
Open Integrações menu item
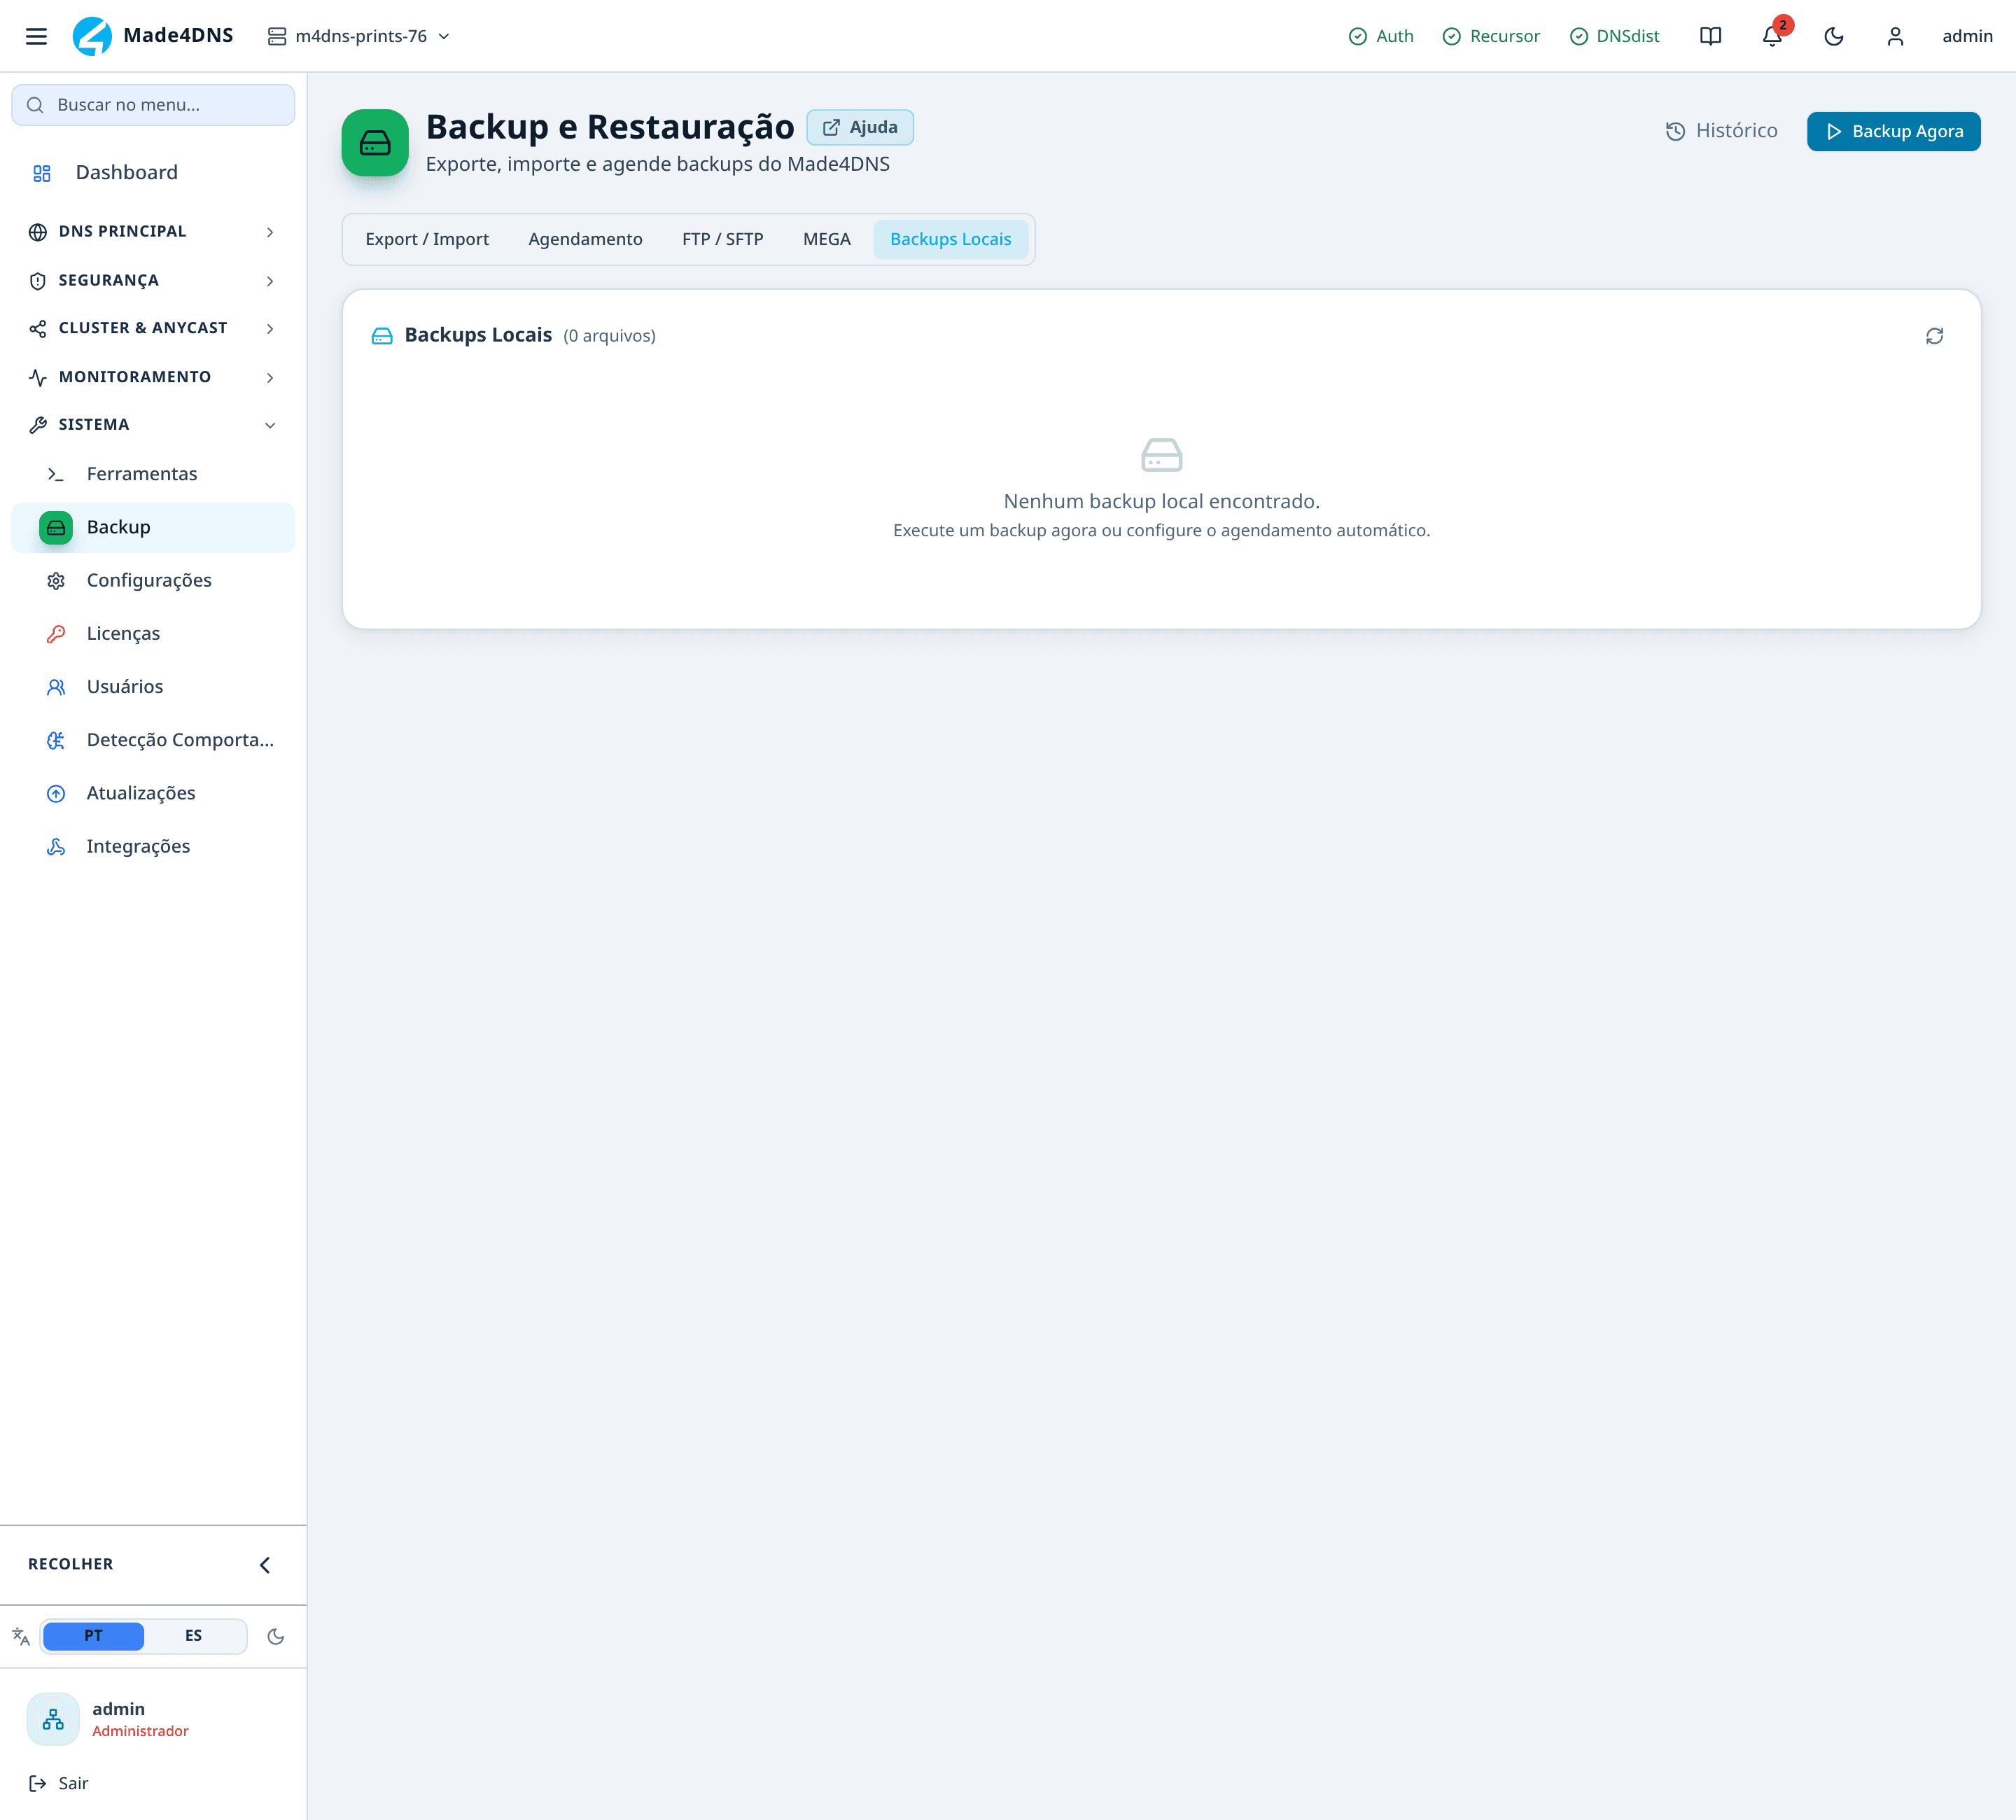coord(153,846)
